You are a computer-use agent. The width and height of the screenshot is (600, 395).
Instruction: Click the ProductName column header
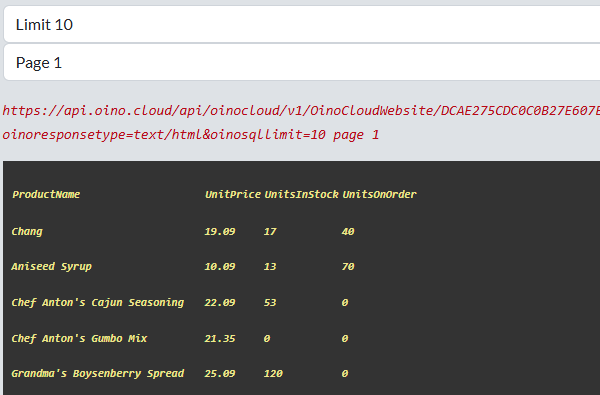[x=46, y=194]
